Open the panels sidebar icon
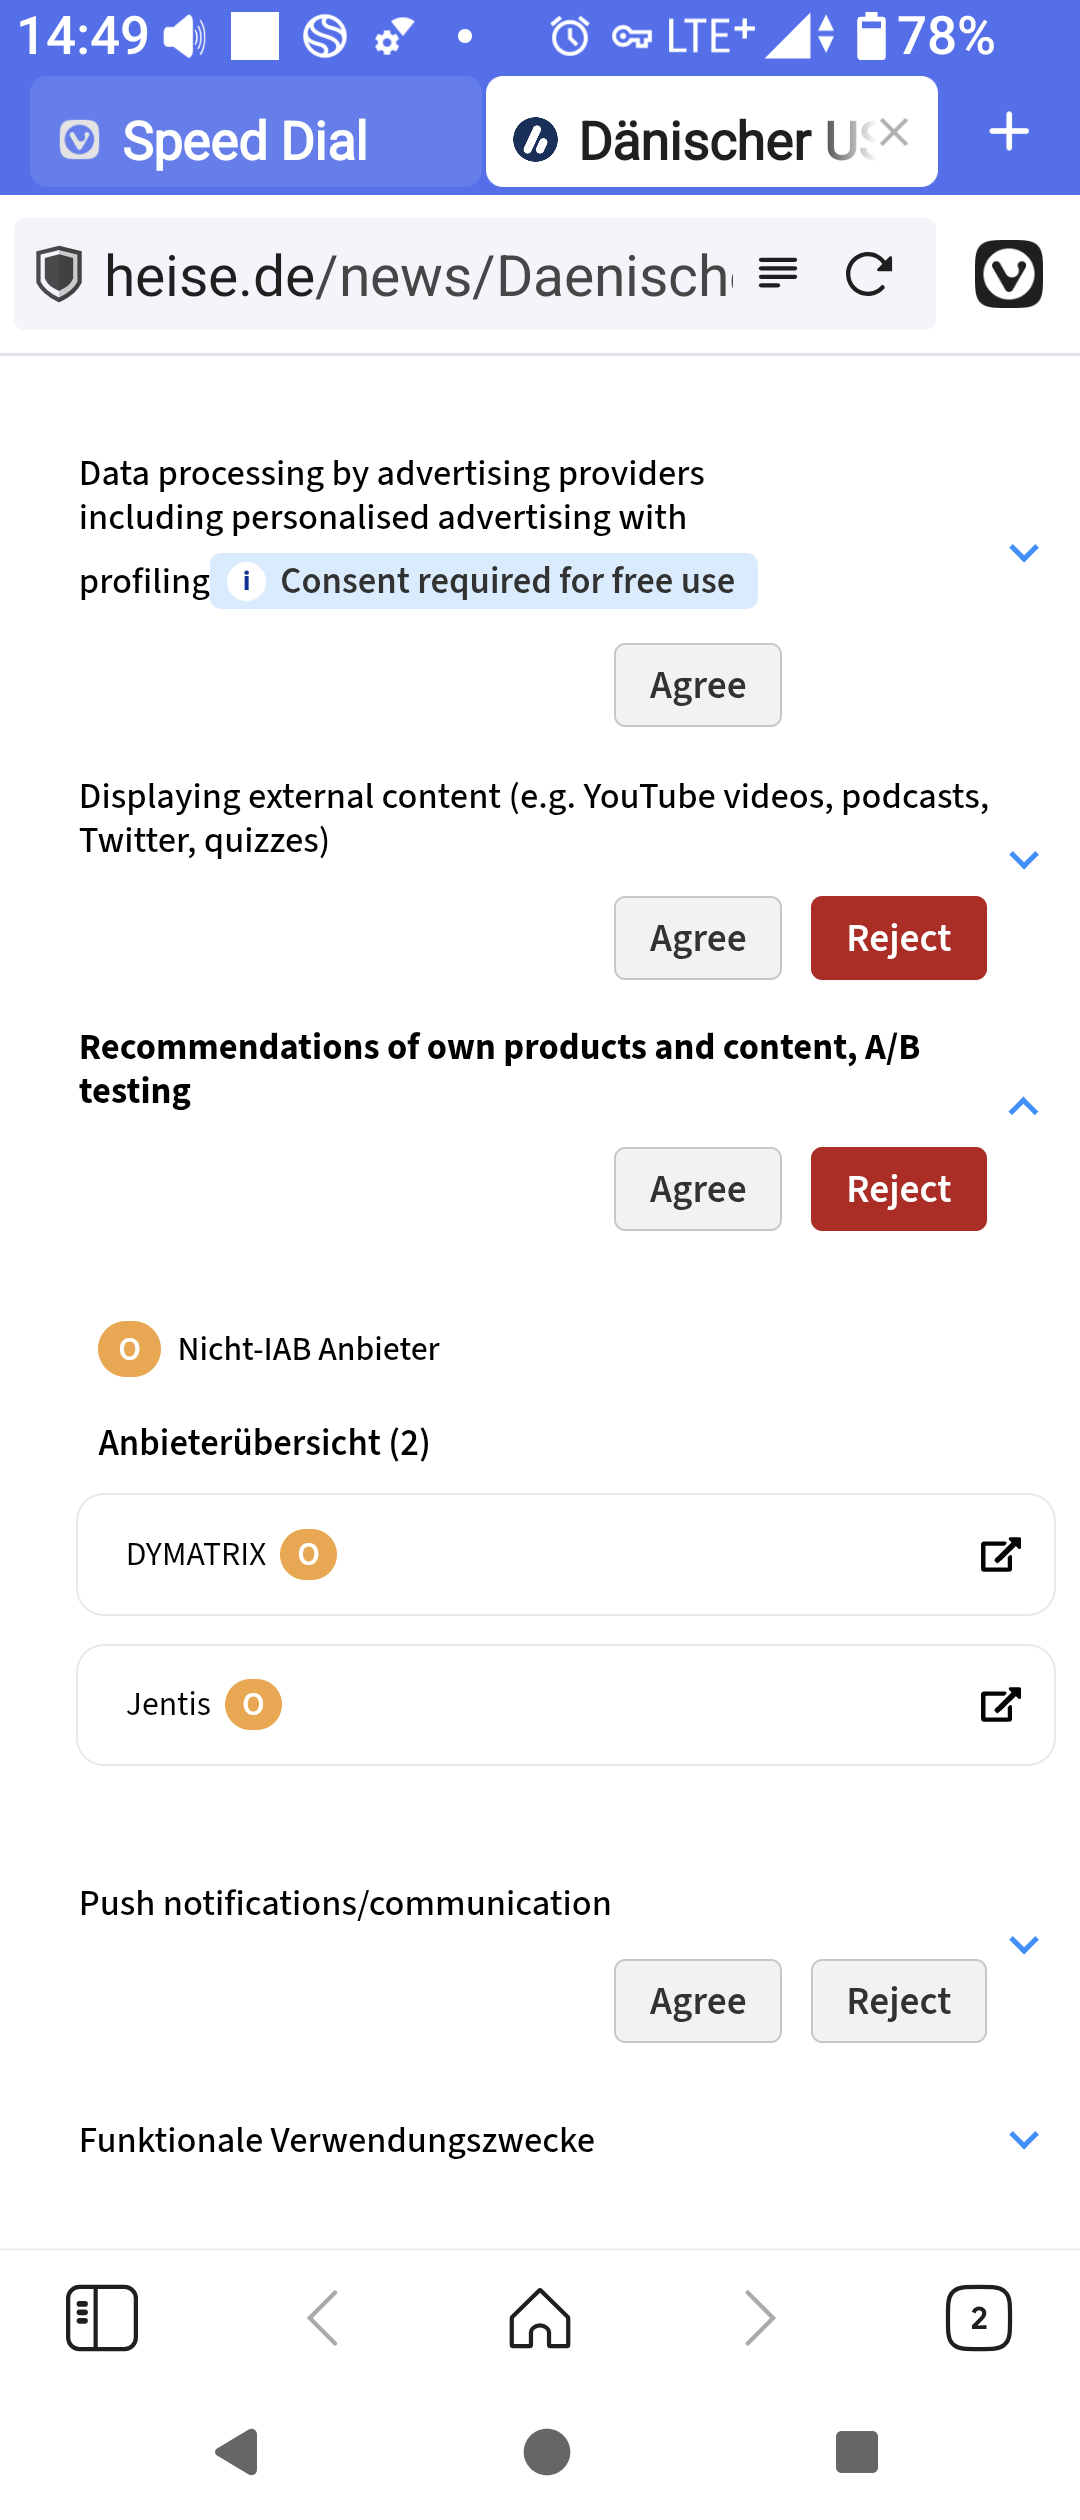This screenshot has height=2520, width=1080. 102,2317
